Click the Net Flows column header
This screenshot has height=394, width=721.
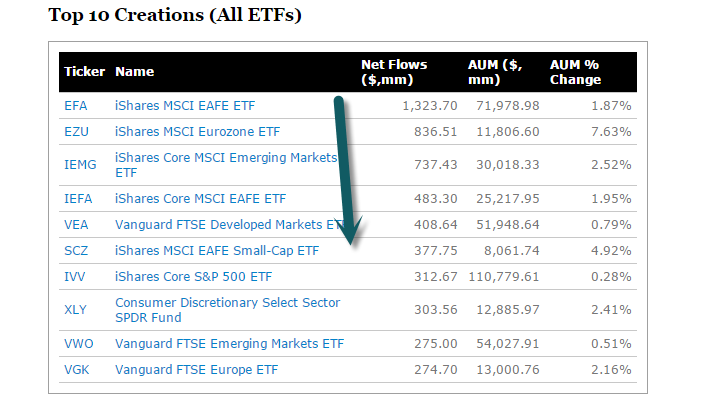tap(394, 72)
